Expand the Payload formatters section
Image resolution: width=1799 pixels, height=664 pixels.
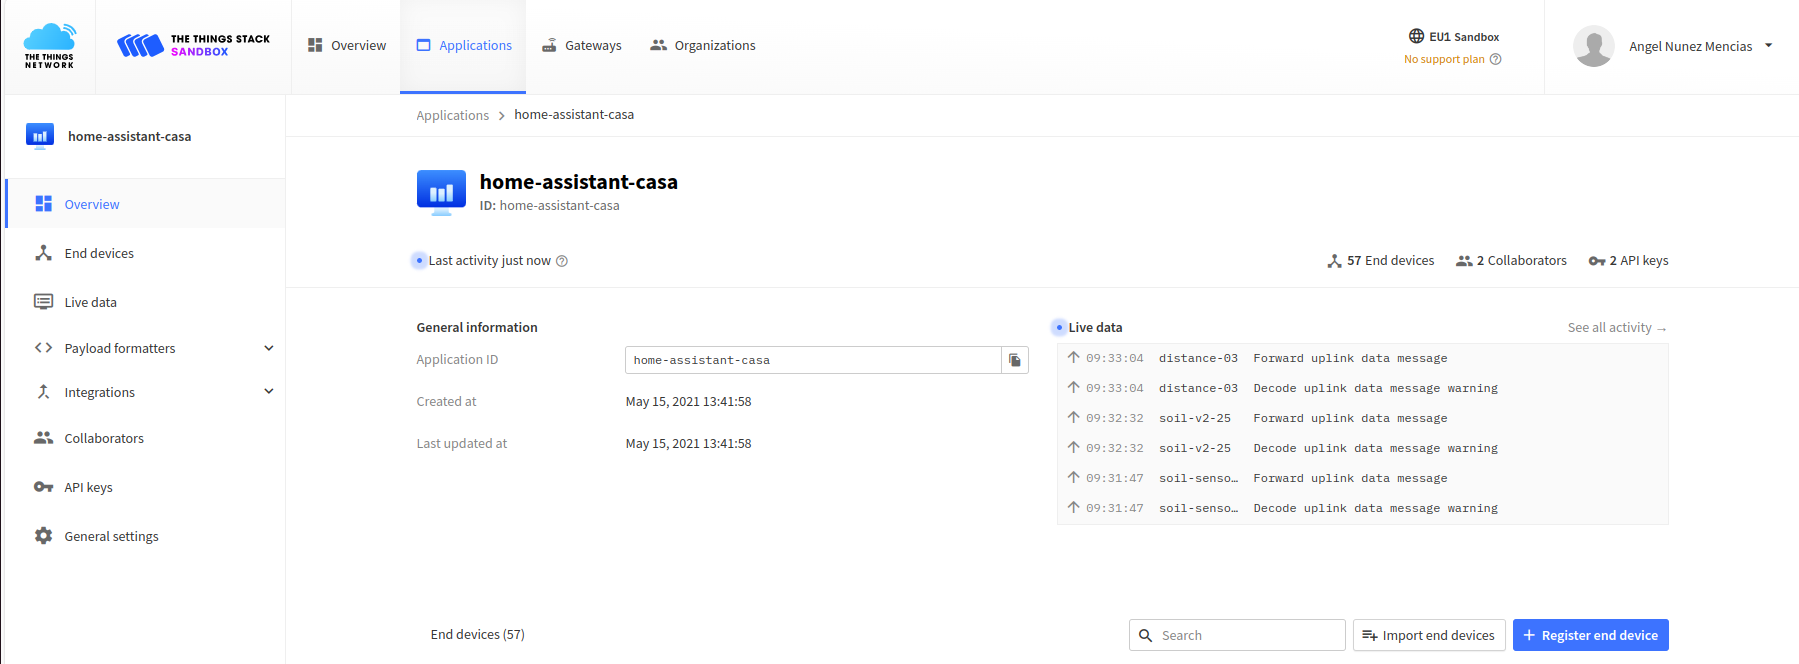[268, 348]
